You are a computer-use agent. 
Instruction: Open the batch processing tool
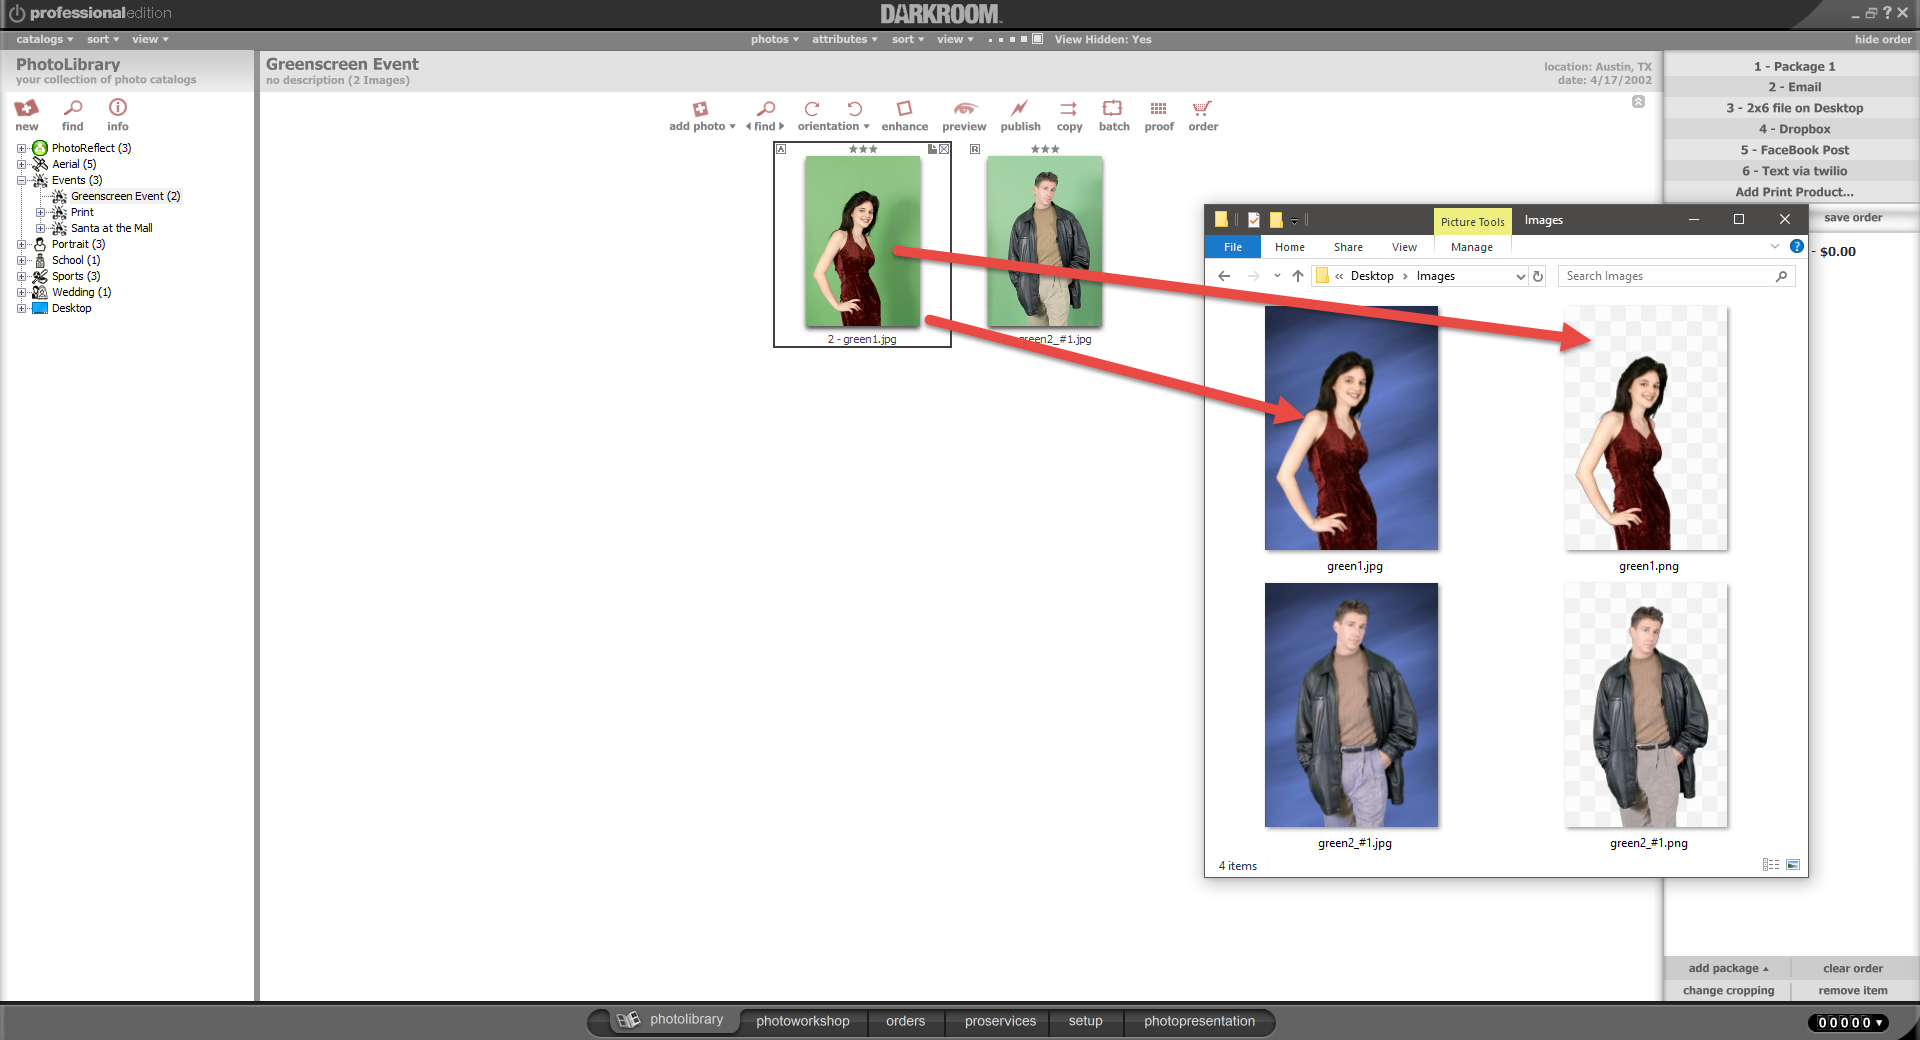click(x=1113, y=115)
